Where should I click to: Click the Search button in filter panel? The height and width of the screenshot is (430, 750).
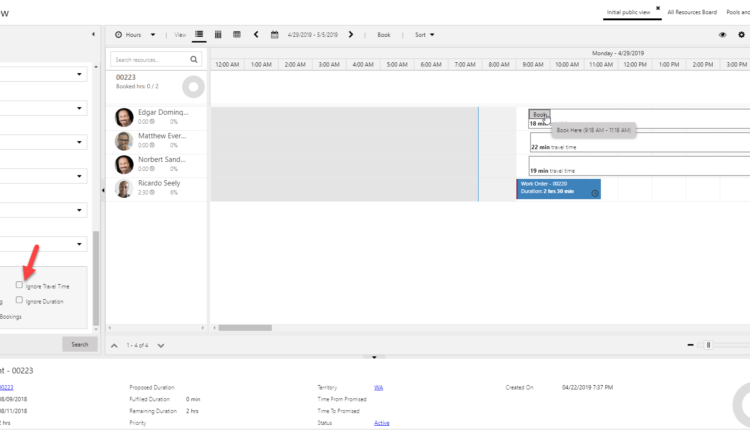click(80, 344)
